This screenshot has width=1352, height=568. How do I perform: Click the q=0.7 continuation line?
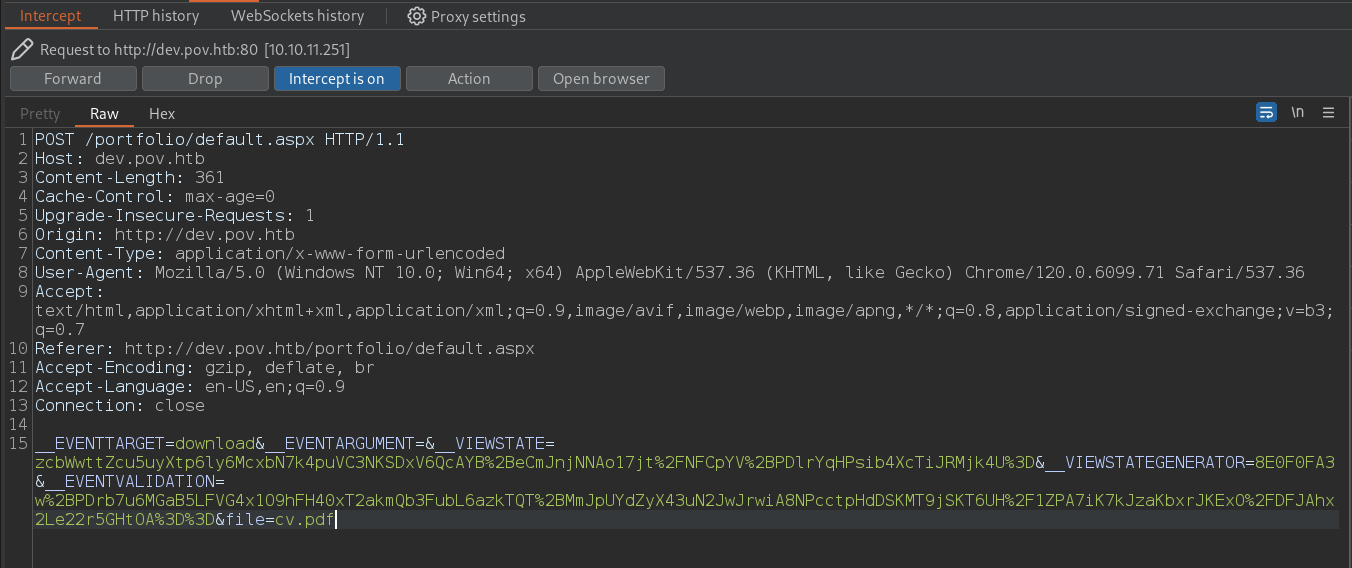pyautogui.click(x=60, y=330)
